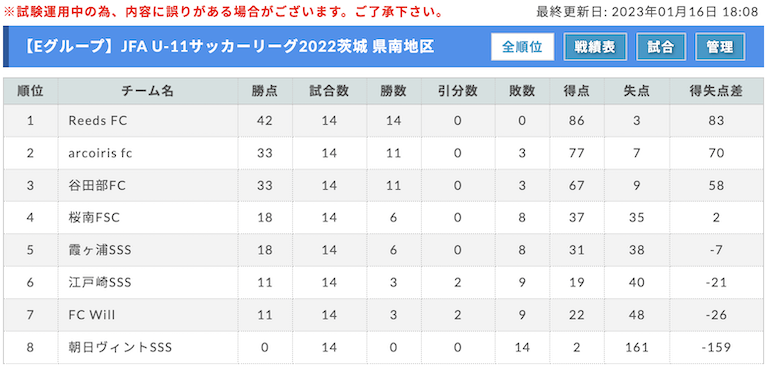Click the 試合数 column header
770x372 pixels.
(x=330, y=91)
